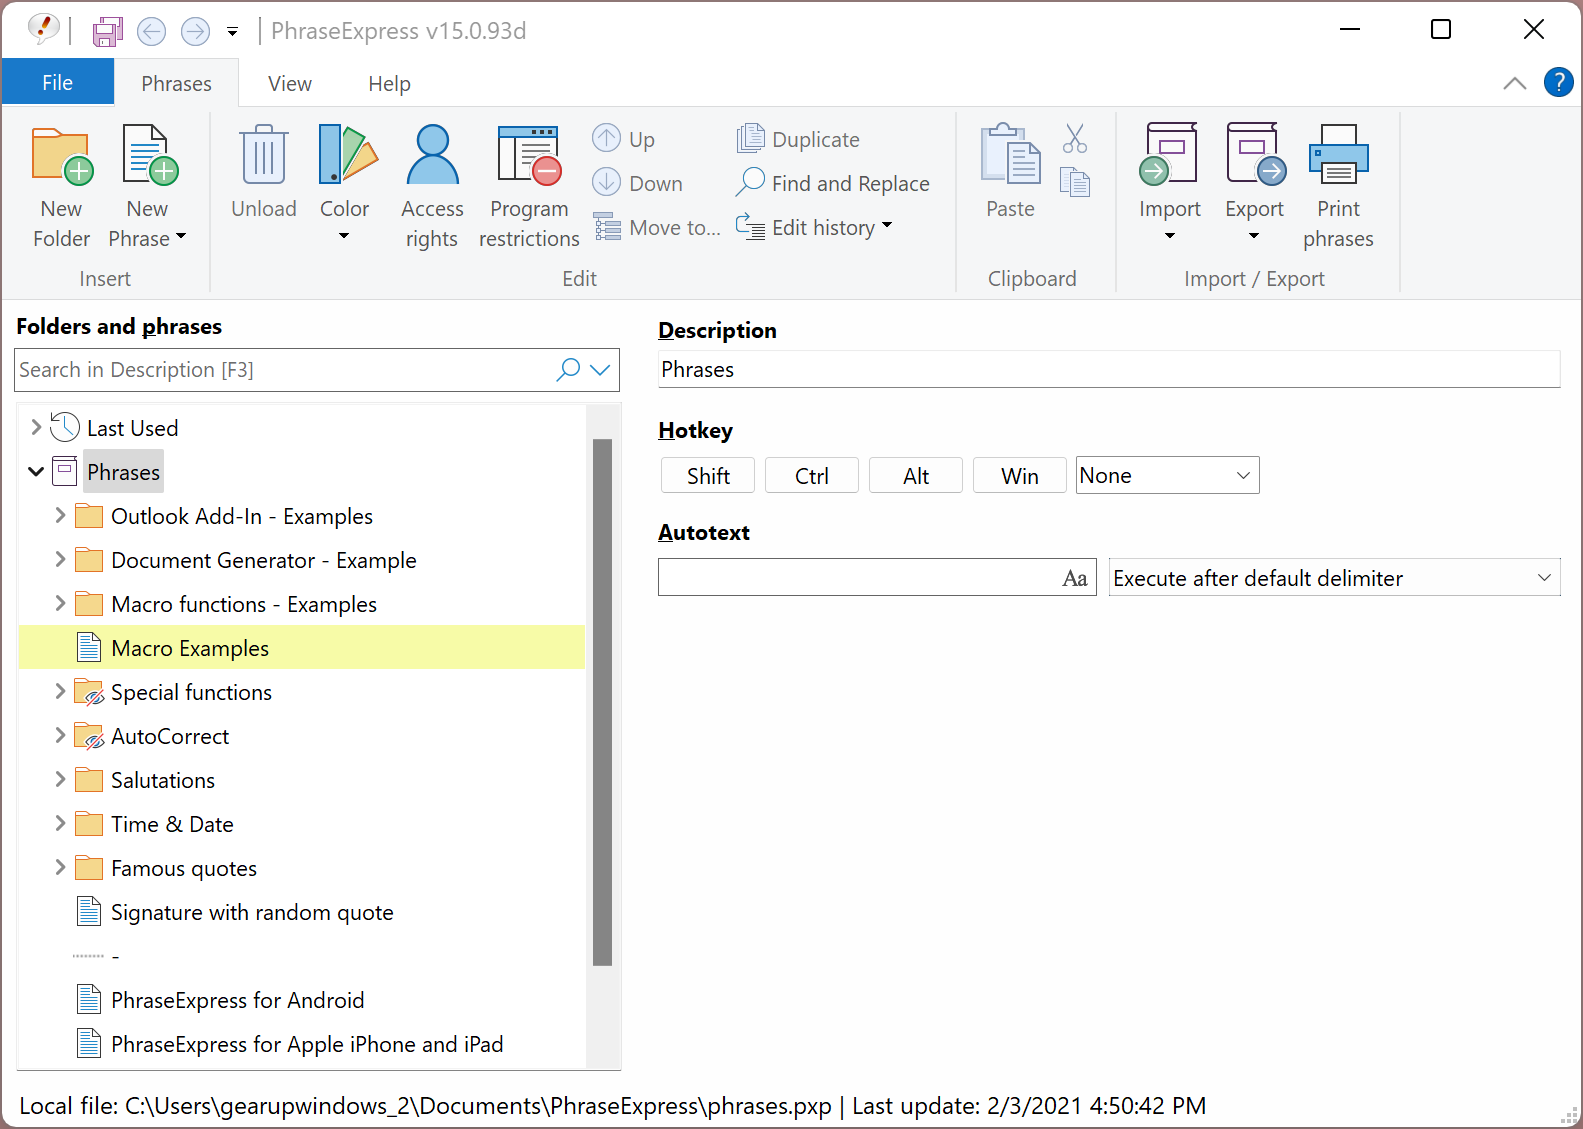Expand the Macro functions - Examples folder
Image resolution: width=1583 pixels, height=1129 pixels.
60,603
